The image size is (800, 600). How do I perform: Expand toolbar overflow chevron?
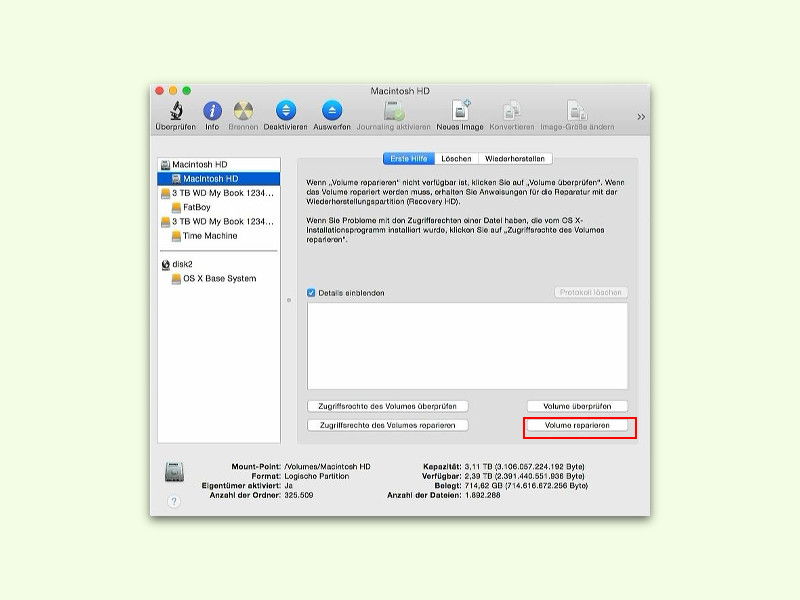641,117
